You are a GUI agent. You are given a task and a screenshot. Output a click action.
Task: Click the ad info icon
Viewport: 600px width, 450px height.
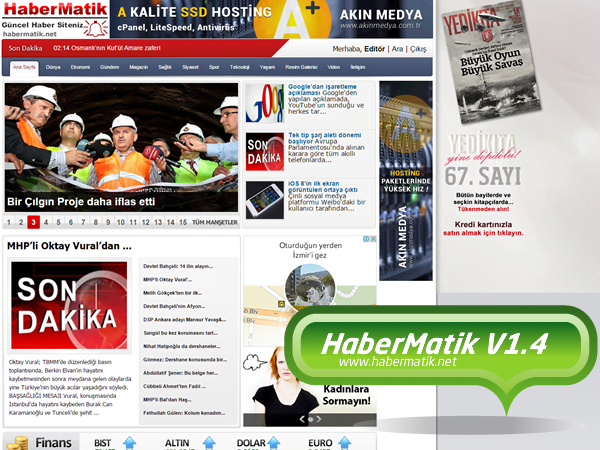(x=366, y=239)
